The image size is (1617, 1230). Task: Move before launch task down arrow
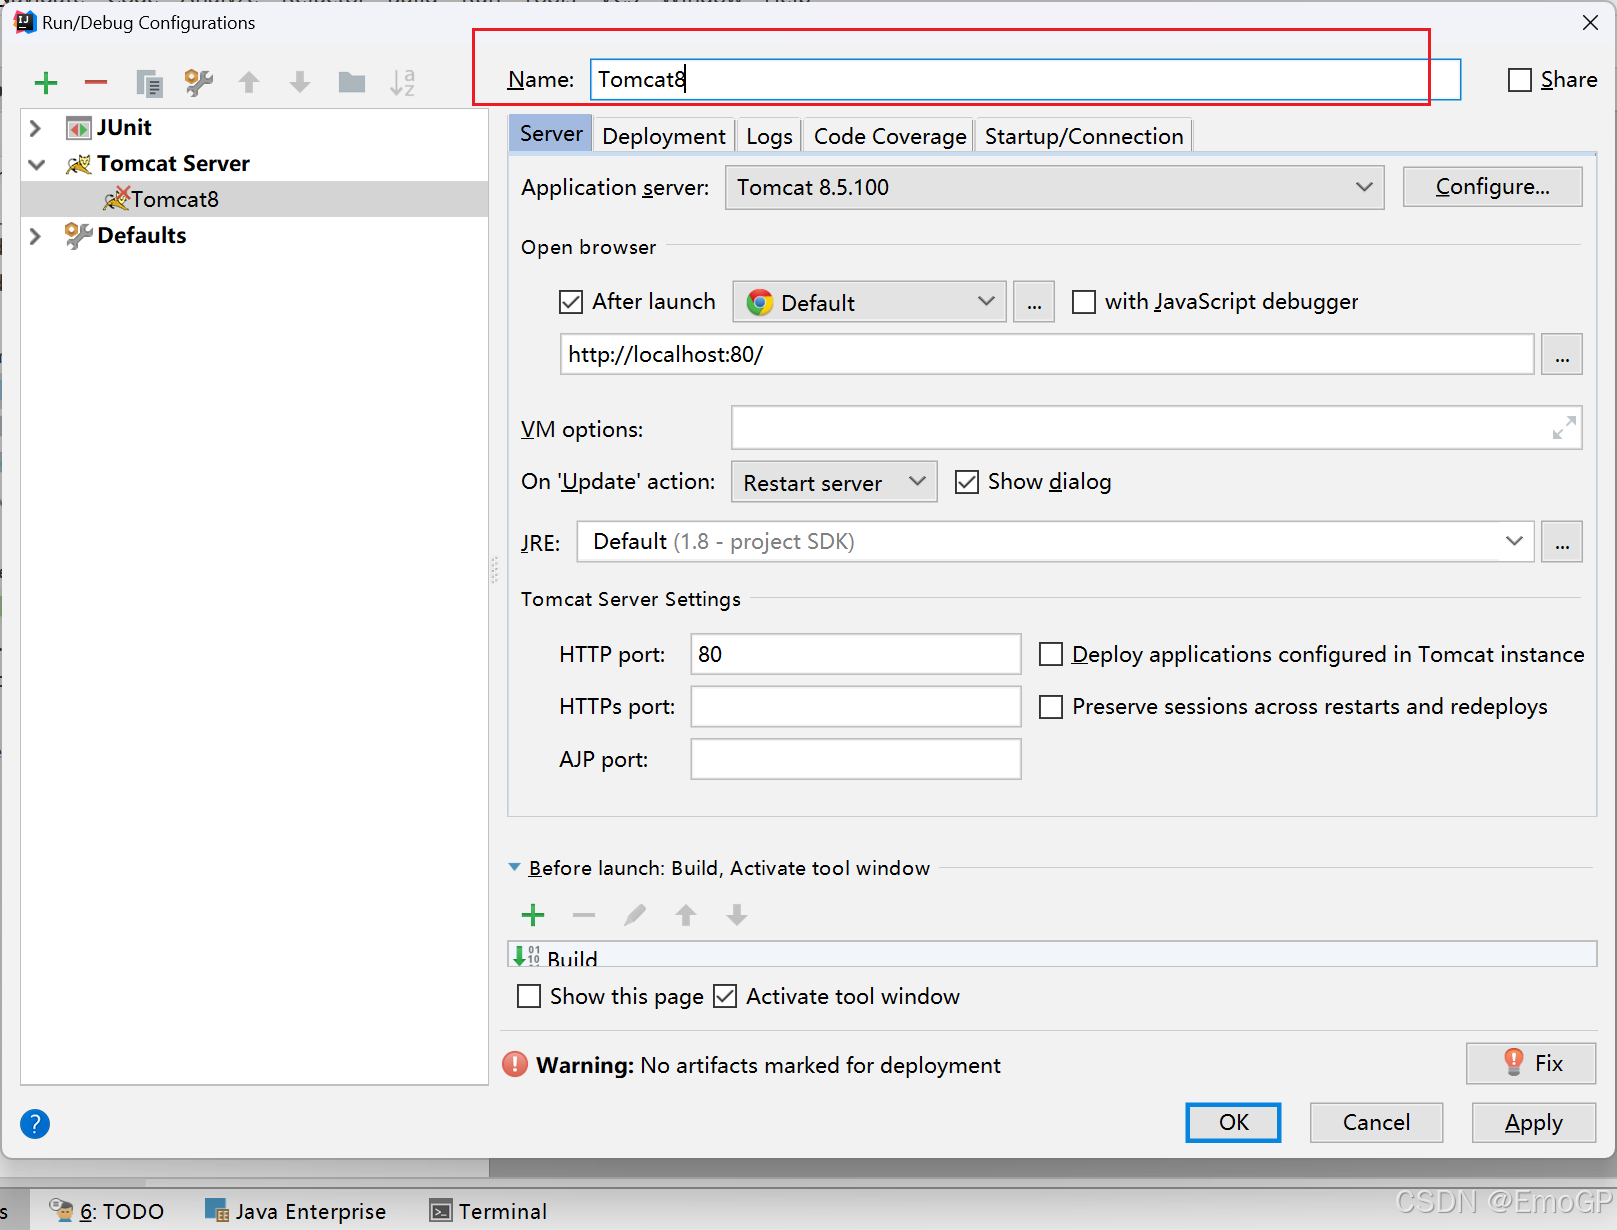(737, 915)
